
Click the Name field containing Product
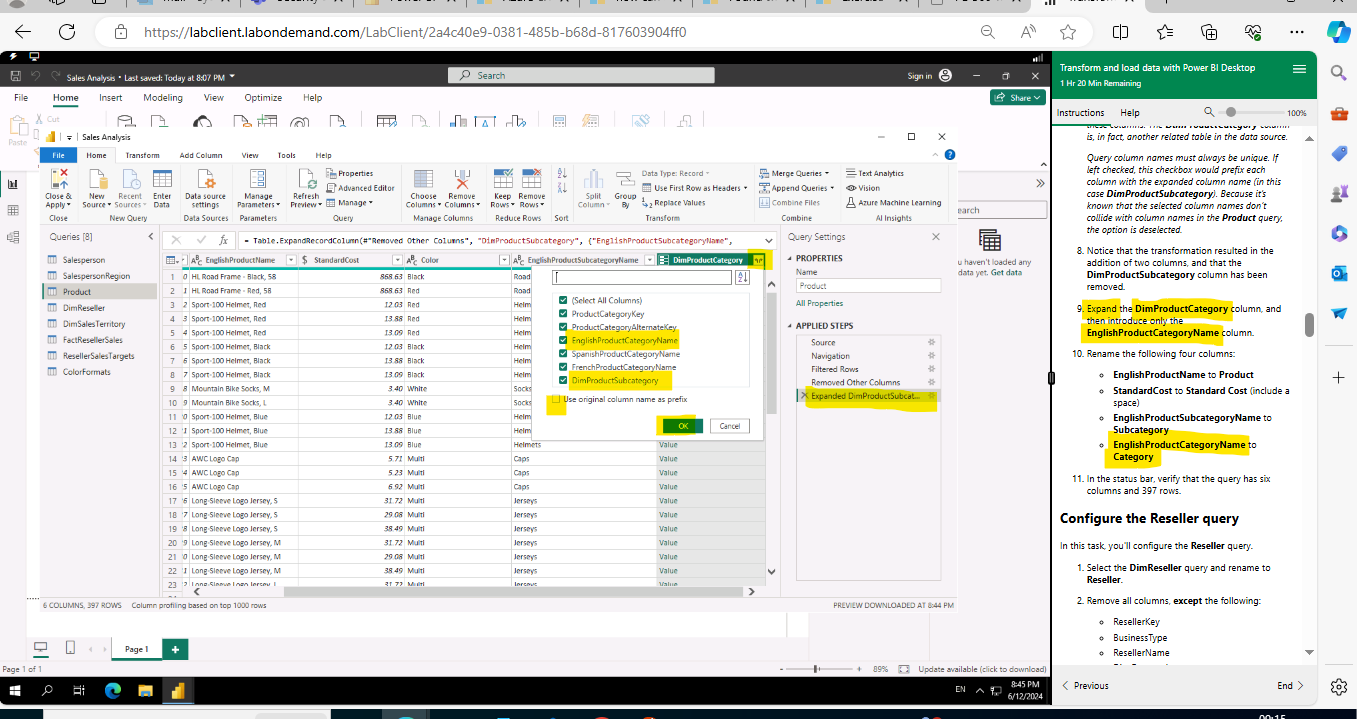[869, 285]
